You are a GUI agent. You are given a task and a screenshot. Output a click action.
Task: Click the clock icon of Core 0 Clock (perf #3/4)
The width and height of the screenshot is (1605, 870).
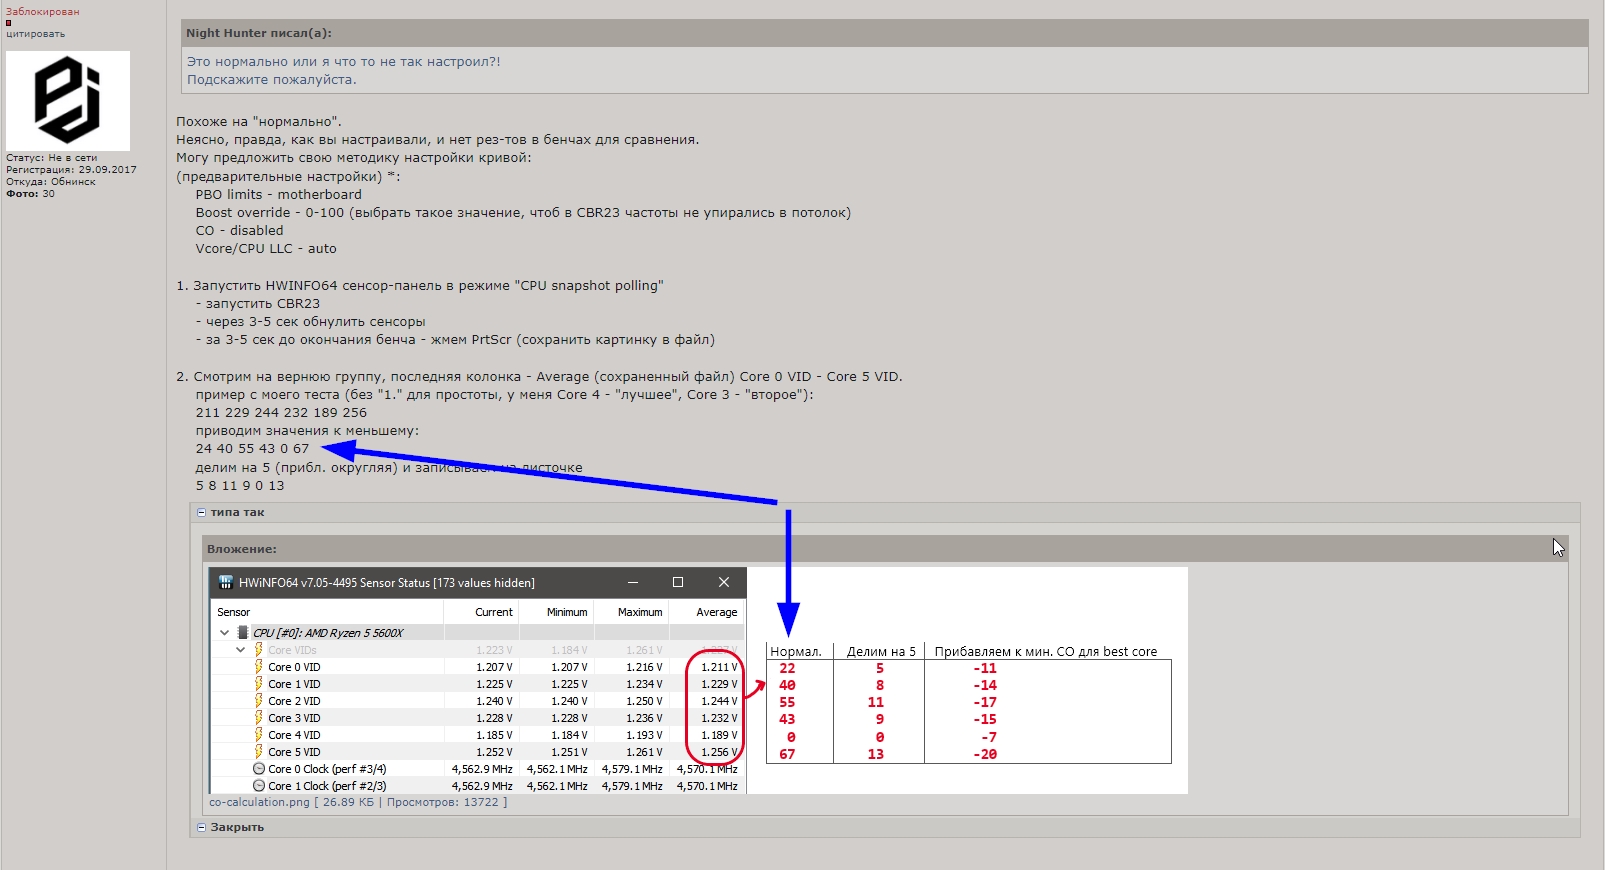[259, 769]
